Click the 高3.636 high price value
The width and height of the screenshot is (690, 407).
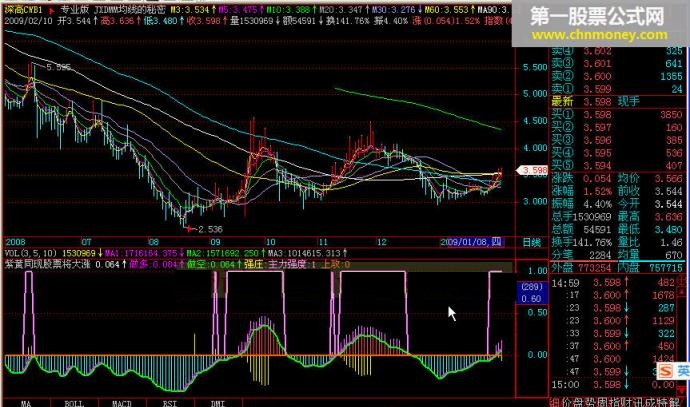pos(117,21)
